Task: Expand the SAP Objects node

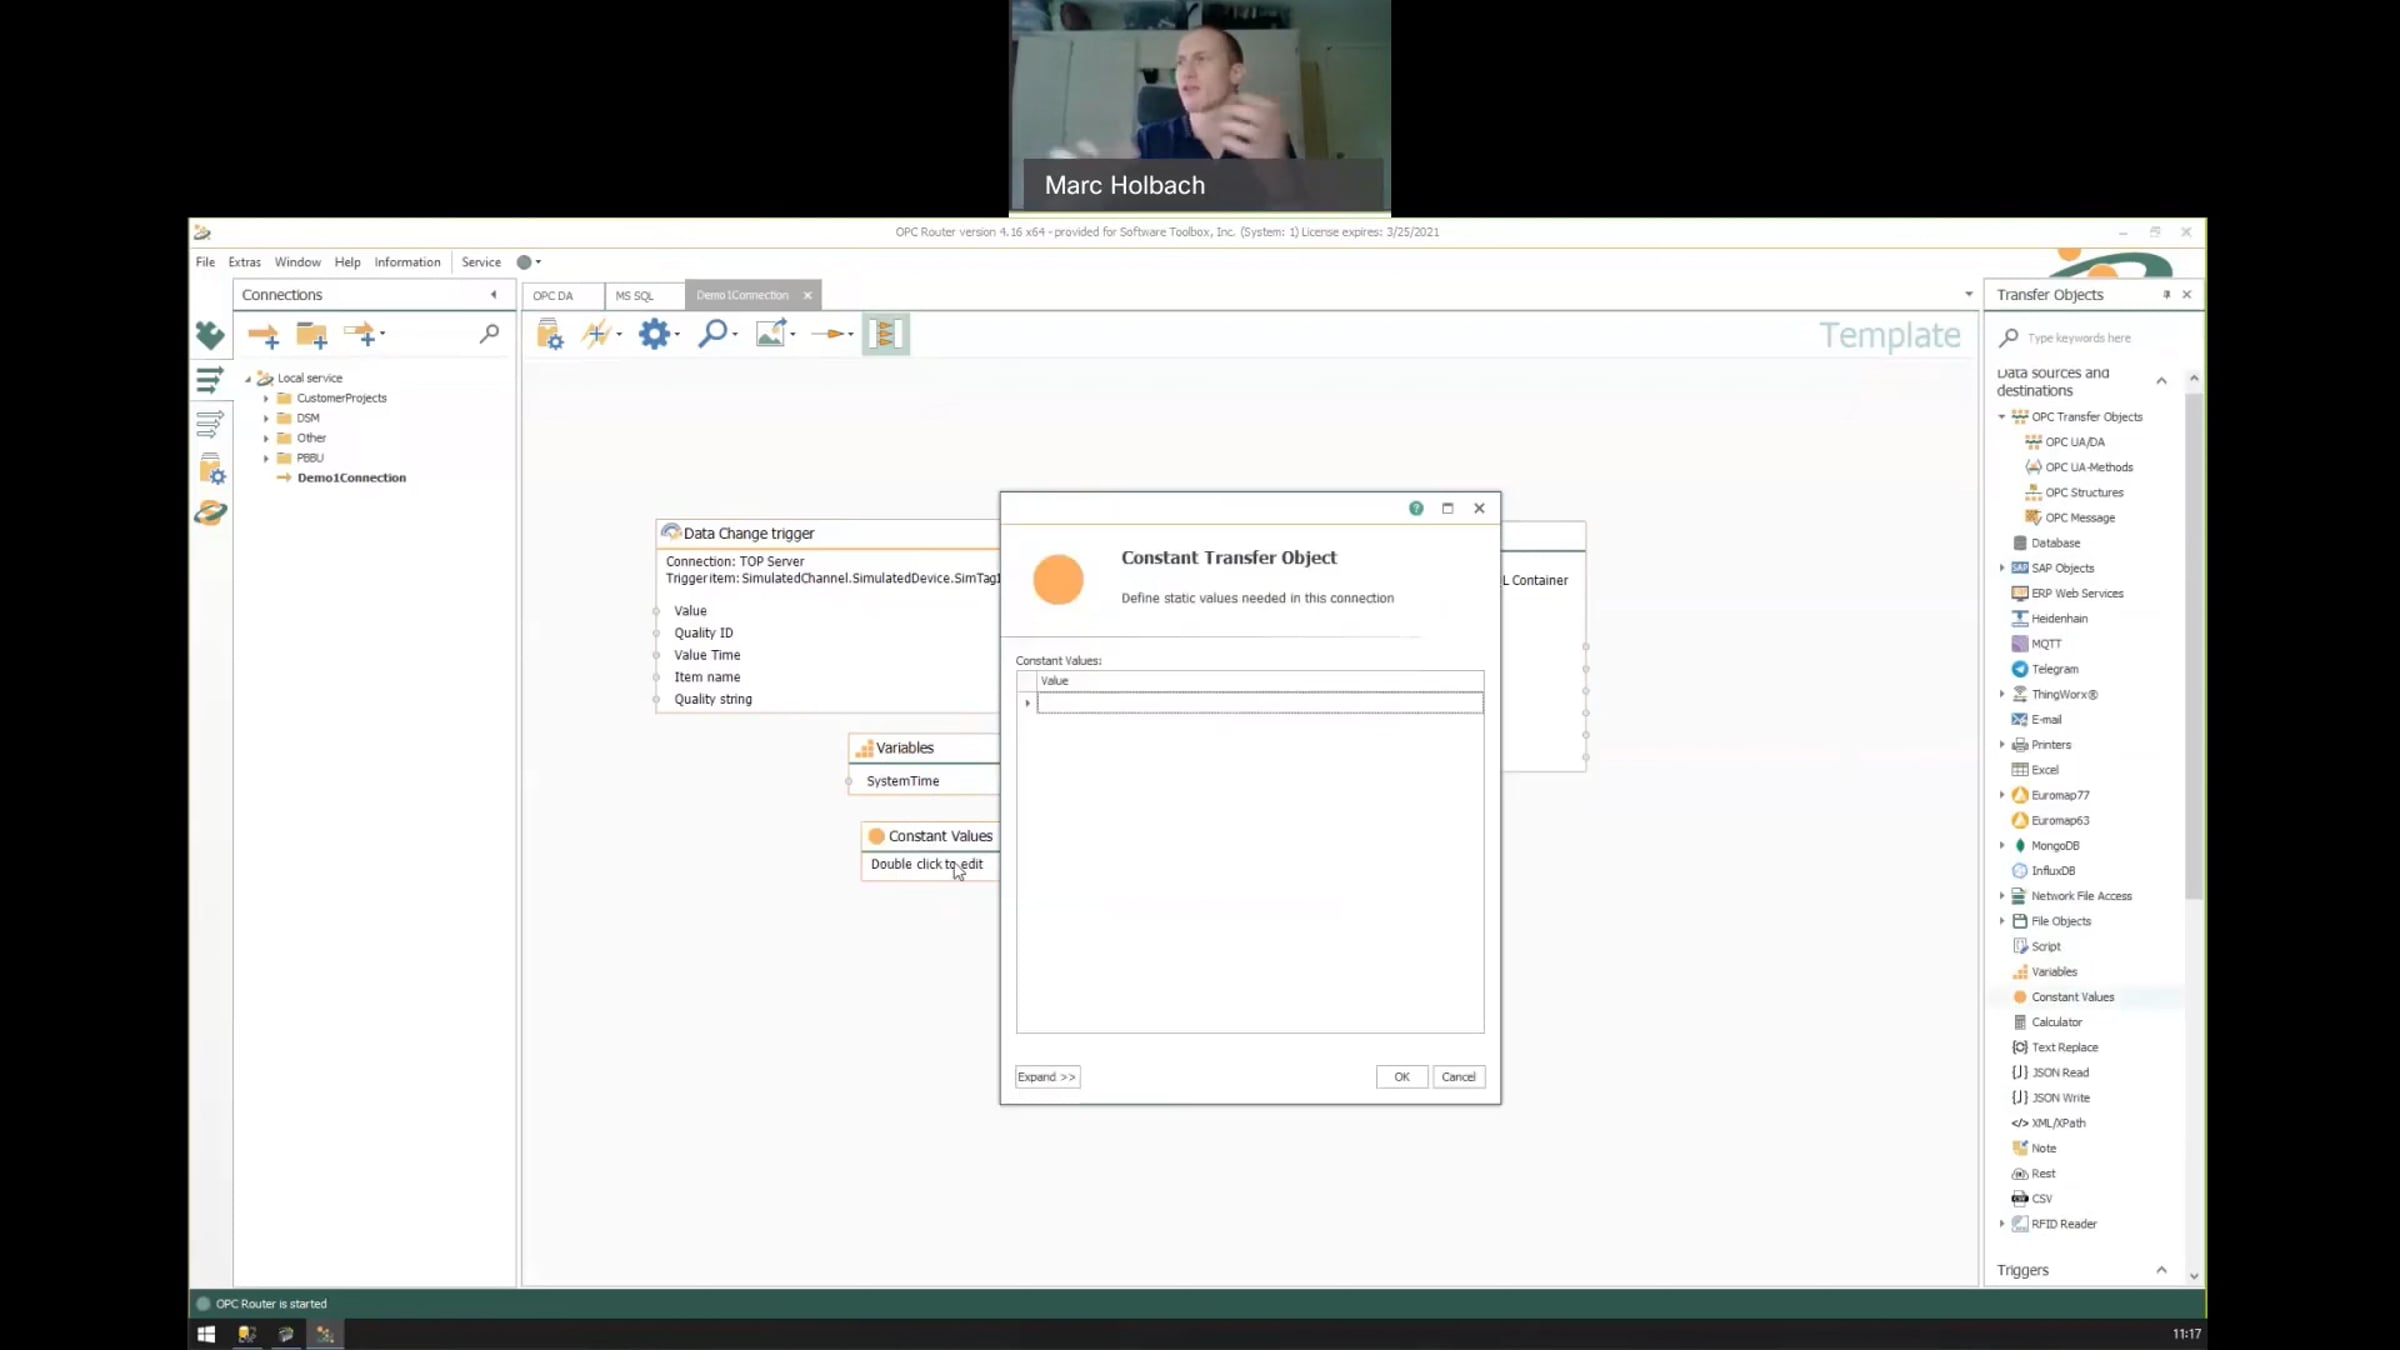Action: [x=2002, y=568]
